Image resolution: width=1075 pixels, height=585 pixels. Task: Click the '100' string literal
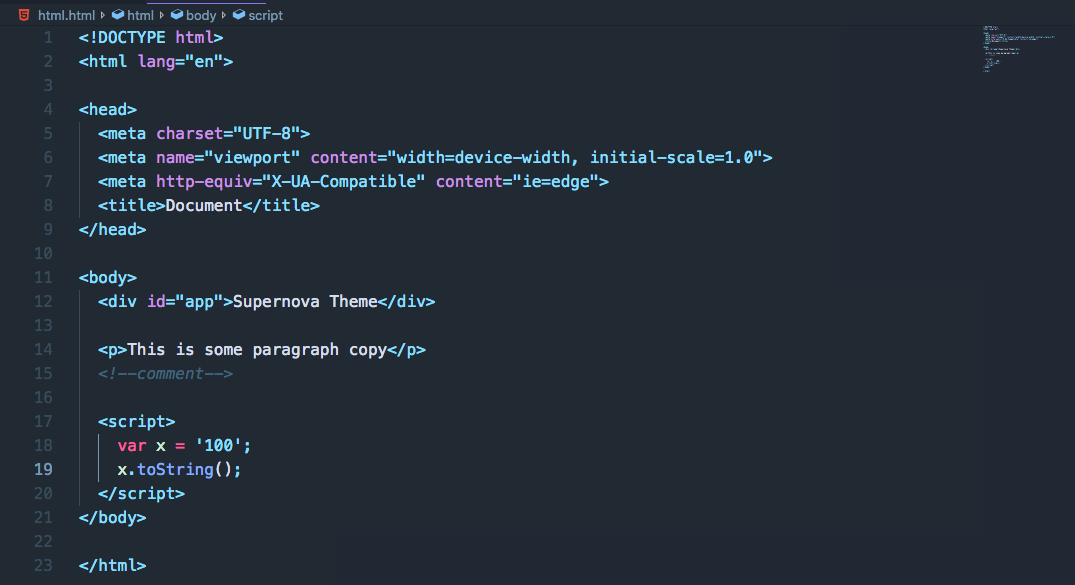point(219,446)
